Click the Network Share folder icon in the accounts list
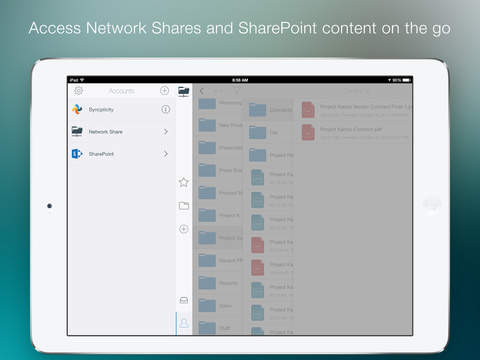This screenshot has width=480, height=360. [77, 132]
